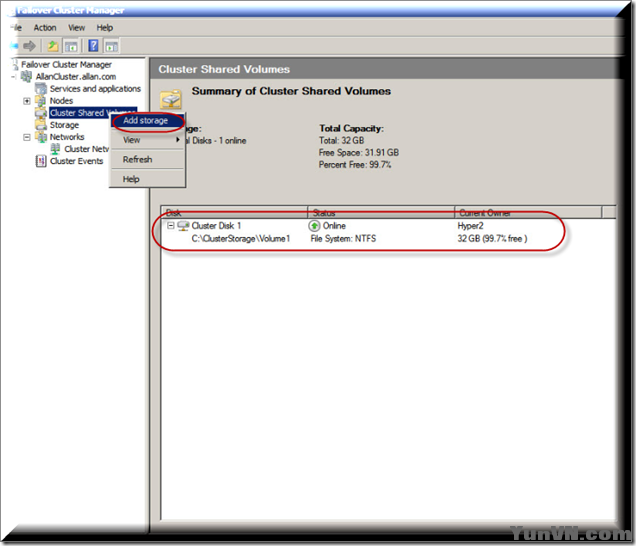Image resolution: width=636 pixels, height=546 pixels.
Task: Open the Action menu
Action: pos(45,28)
